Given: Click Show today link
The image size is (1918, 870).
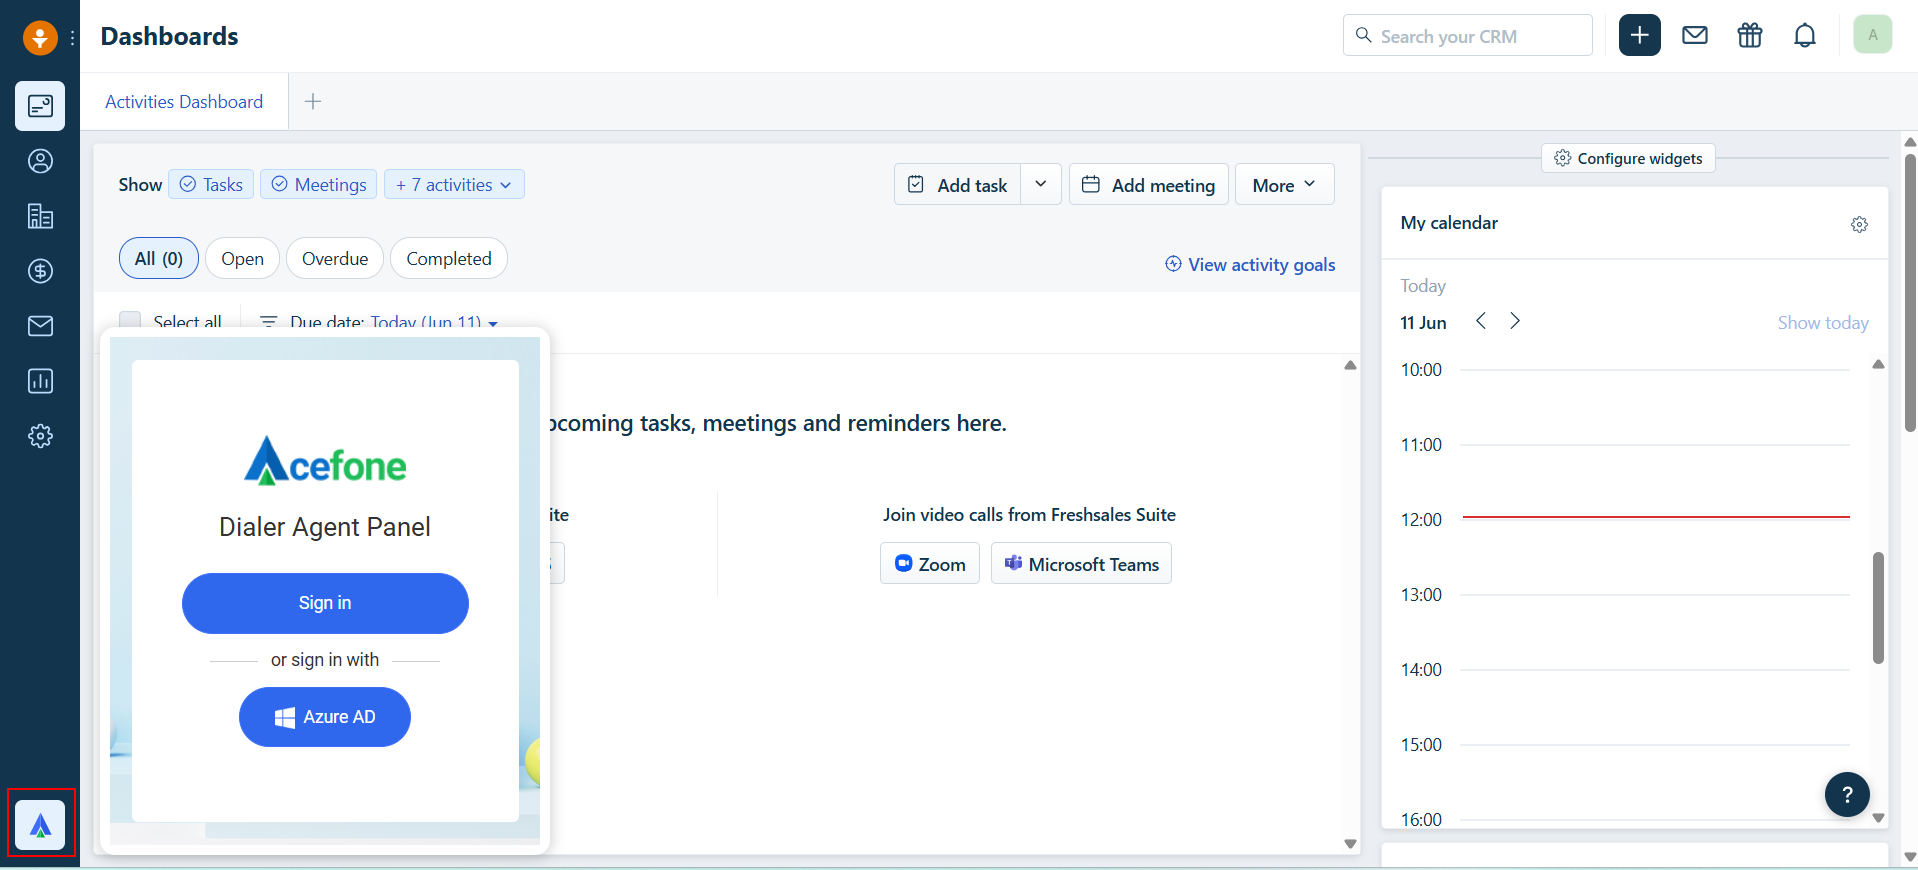Looking at the screenshot, I should 1823,322.
